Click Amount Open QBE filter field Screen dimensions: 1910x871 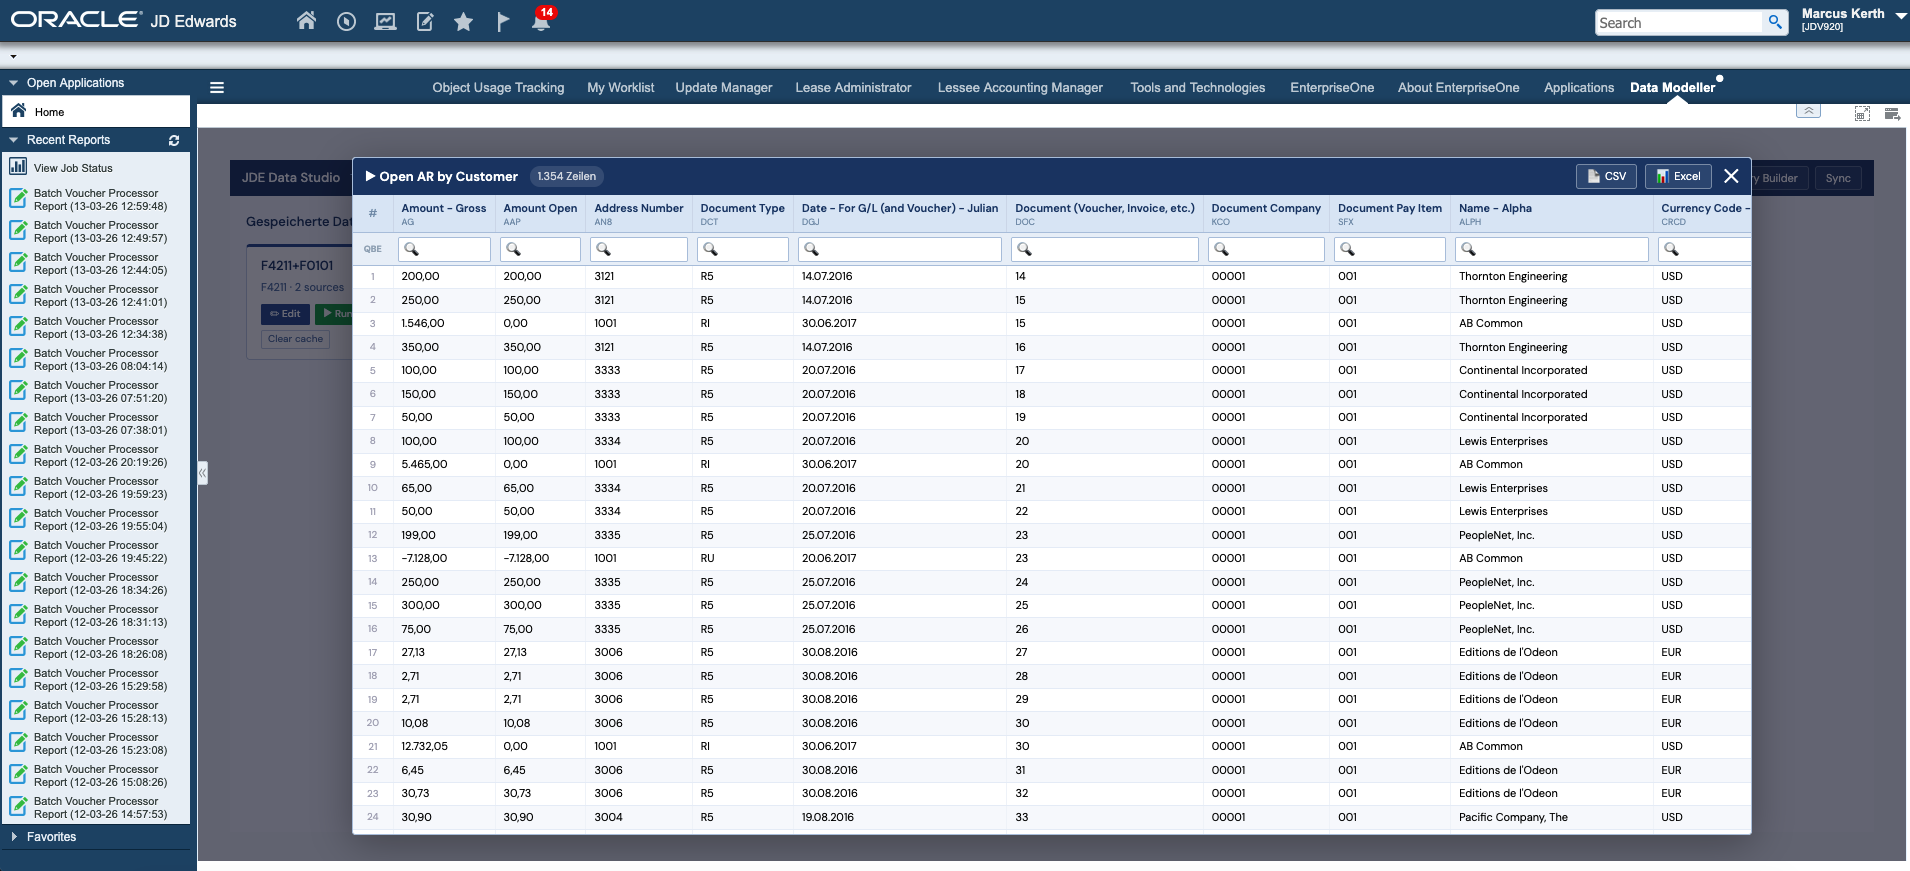click(x=540, y=249)
